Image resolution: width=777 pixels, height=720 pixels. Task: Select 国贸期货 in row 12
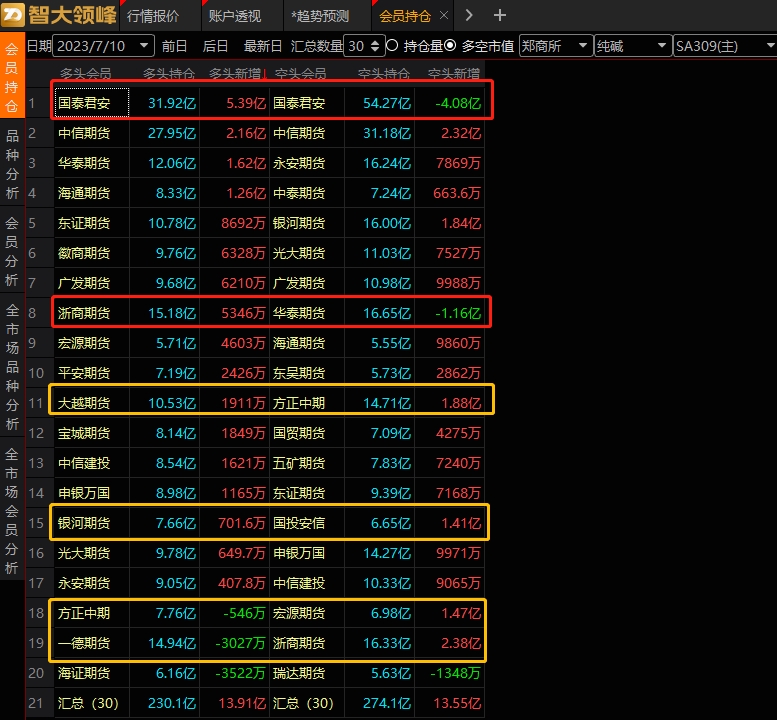[307, 433]
